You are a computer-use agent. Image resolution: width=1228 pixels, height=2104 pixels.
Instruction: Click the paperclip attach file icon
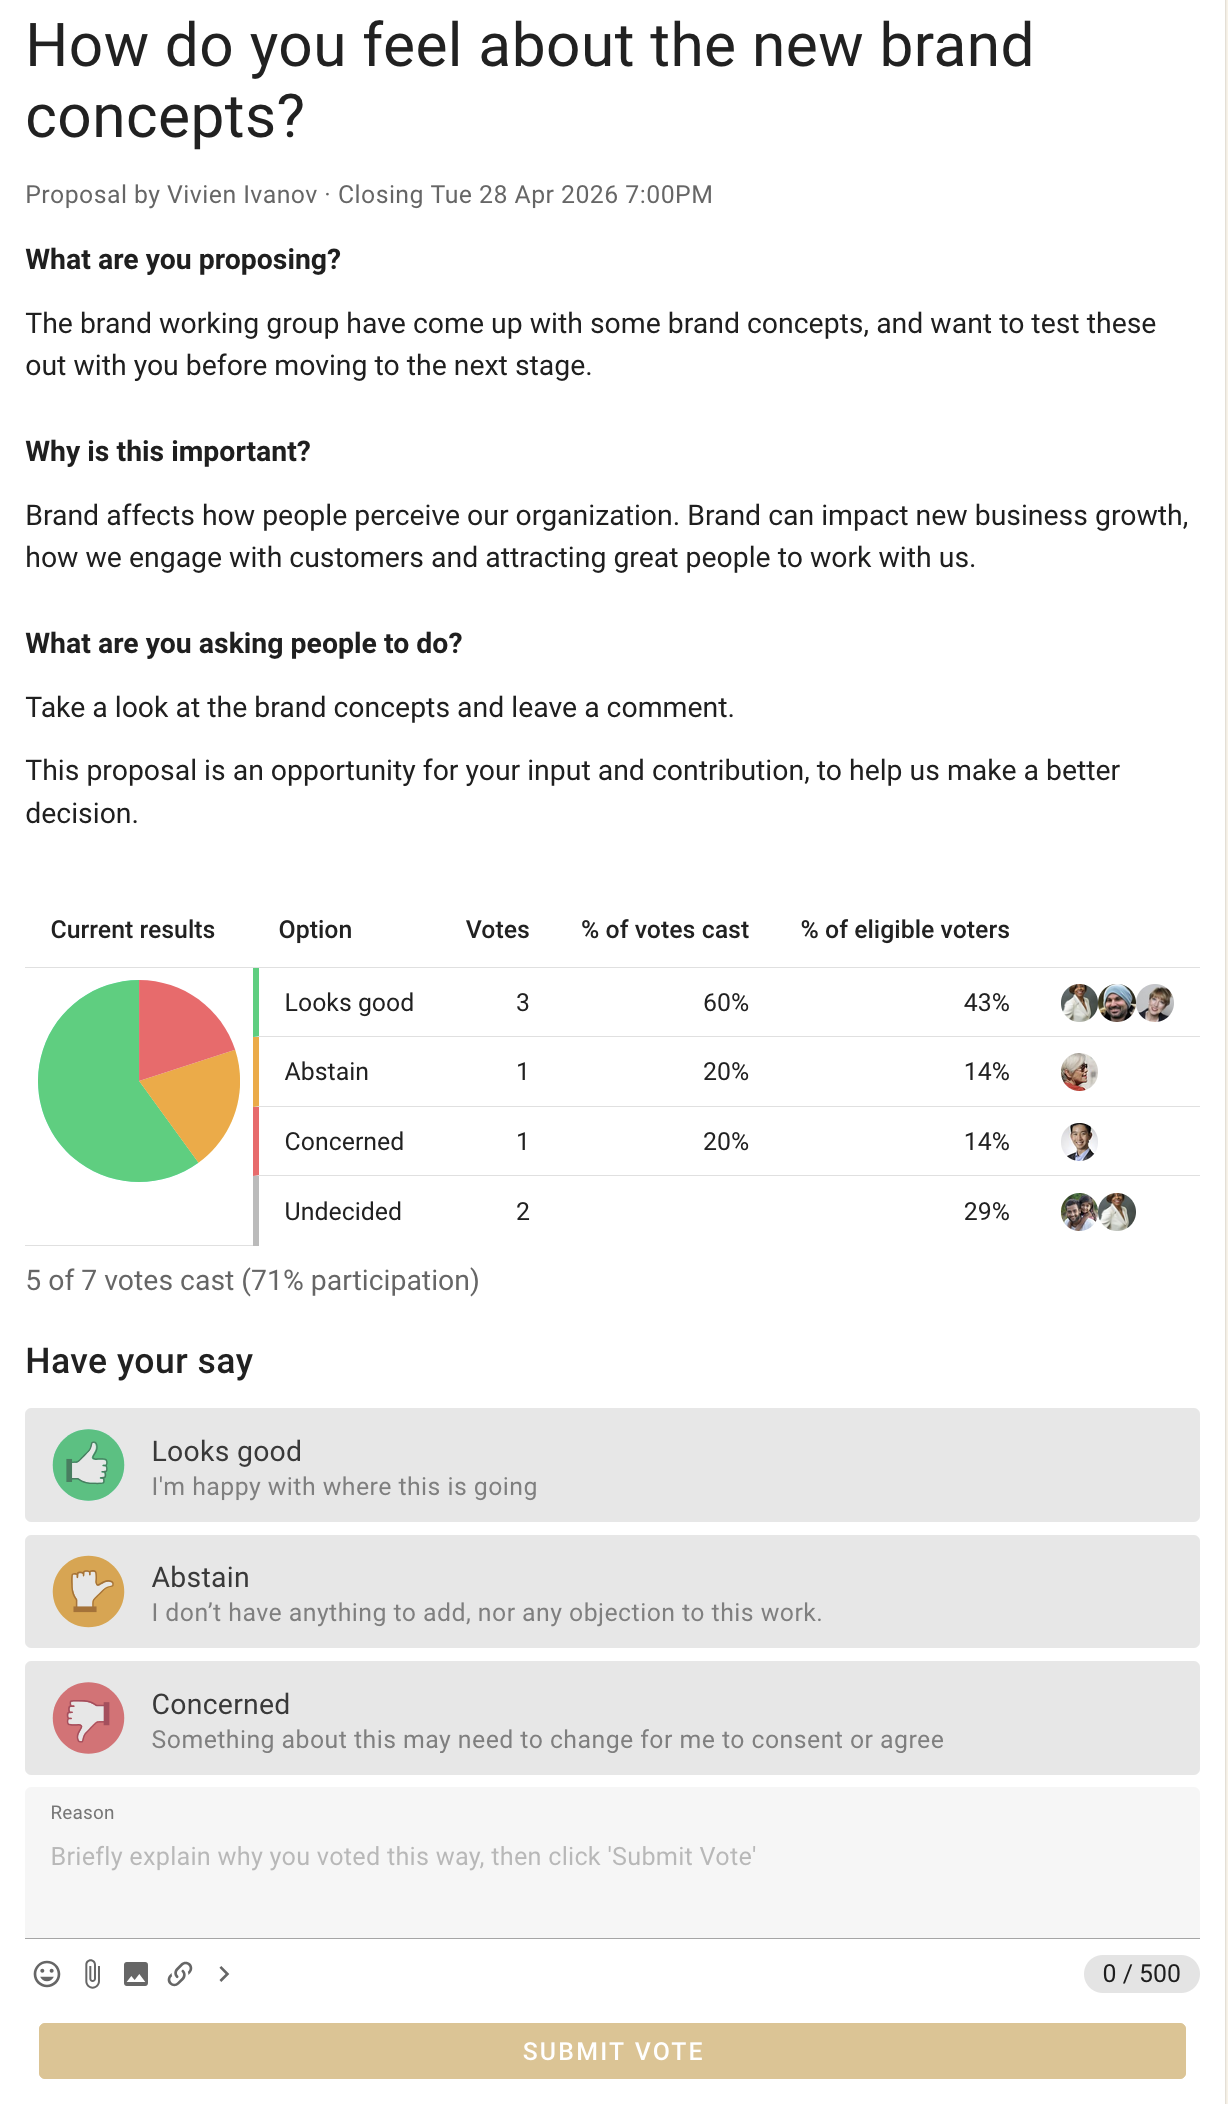(x=92, y=1973)
